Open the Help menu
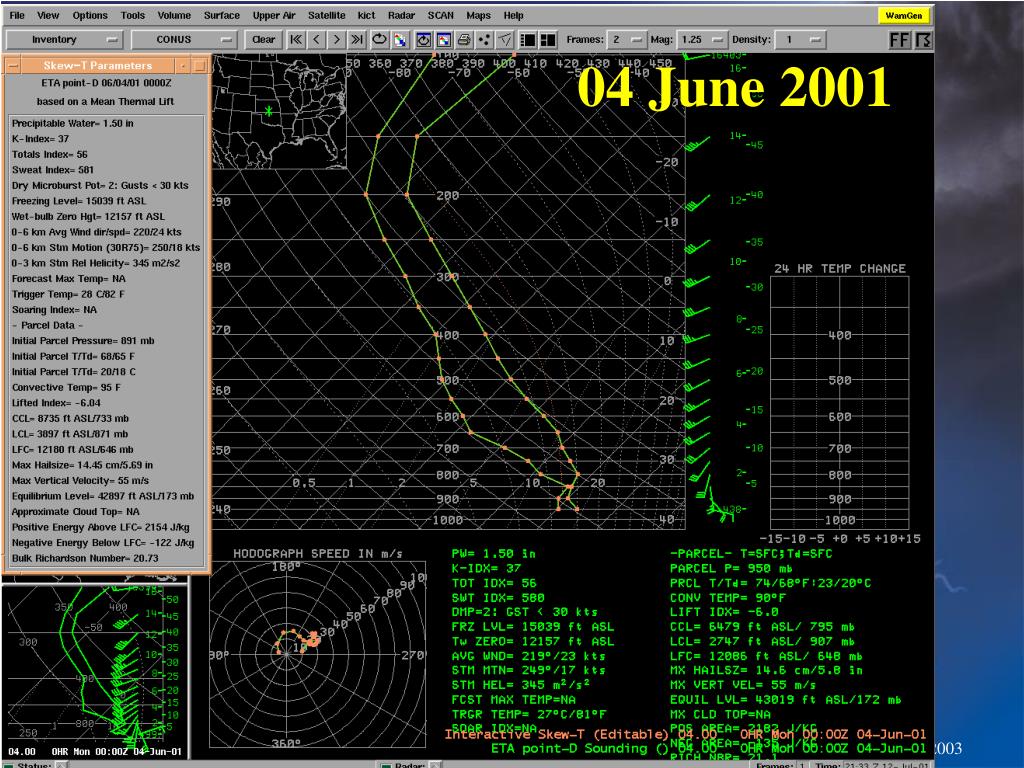Viewport: 1024px width, 768px height. coord(513,15)
